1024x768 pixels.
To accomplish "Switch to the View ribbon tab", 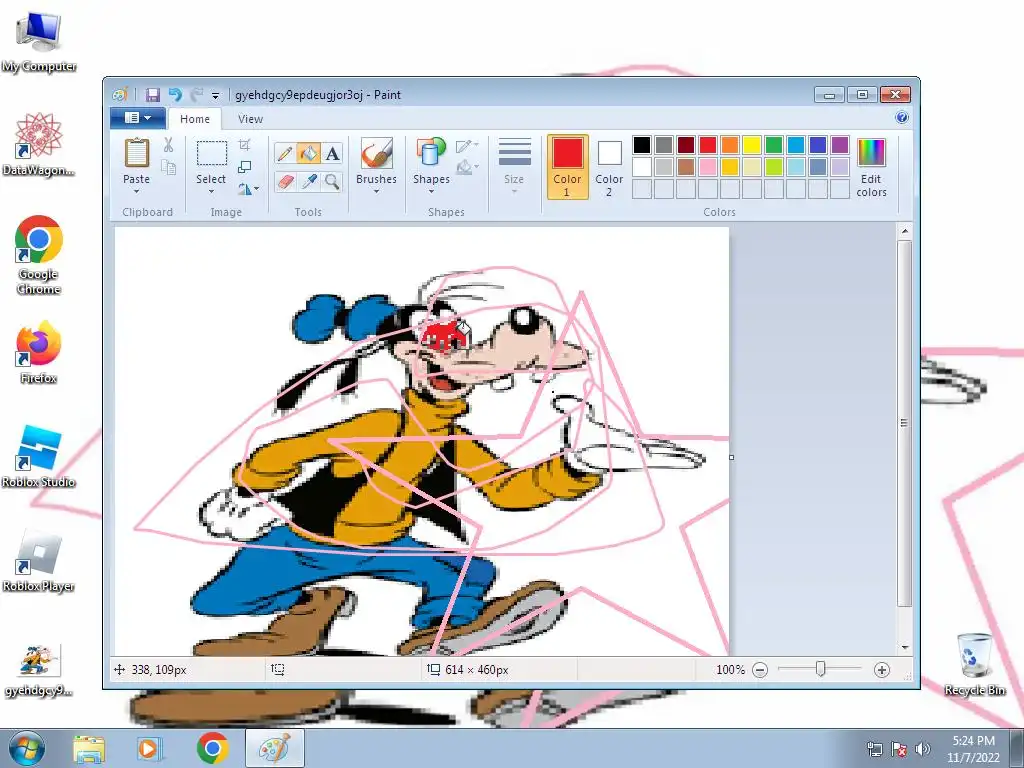I will (250, 119).
